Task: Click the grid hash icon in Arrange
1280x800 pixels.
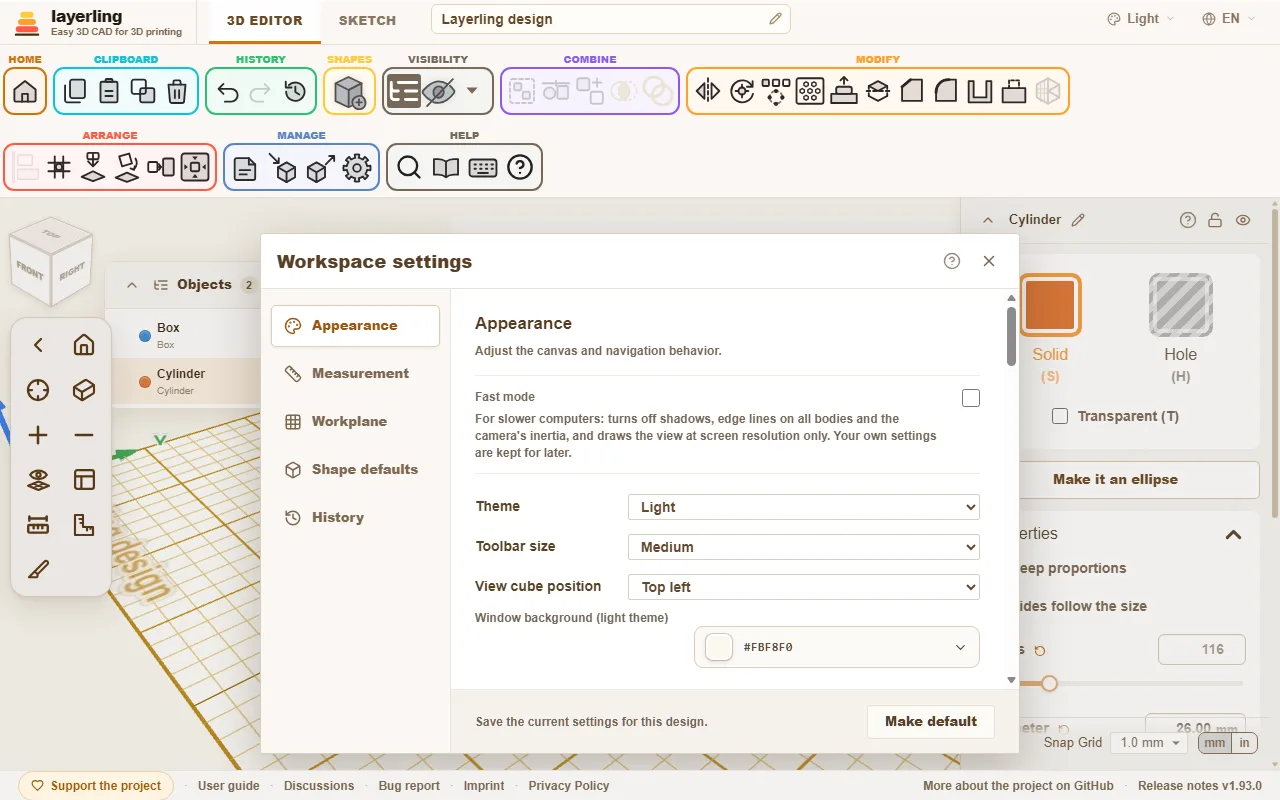Action: [59, 167]
